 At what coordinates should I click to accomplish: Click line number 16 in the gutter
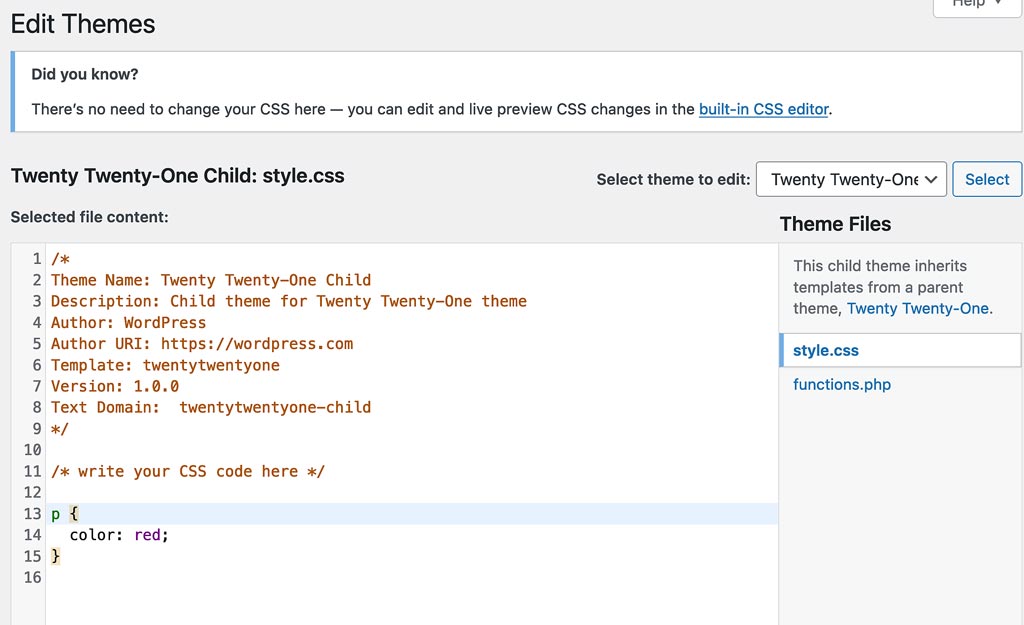point(32,577)
